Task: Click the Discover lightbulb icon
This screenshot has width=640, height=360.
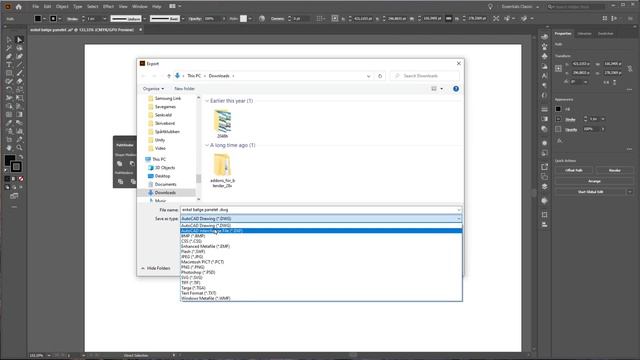Action: [x=490, y=7]
